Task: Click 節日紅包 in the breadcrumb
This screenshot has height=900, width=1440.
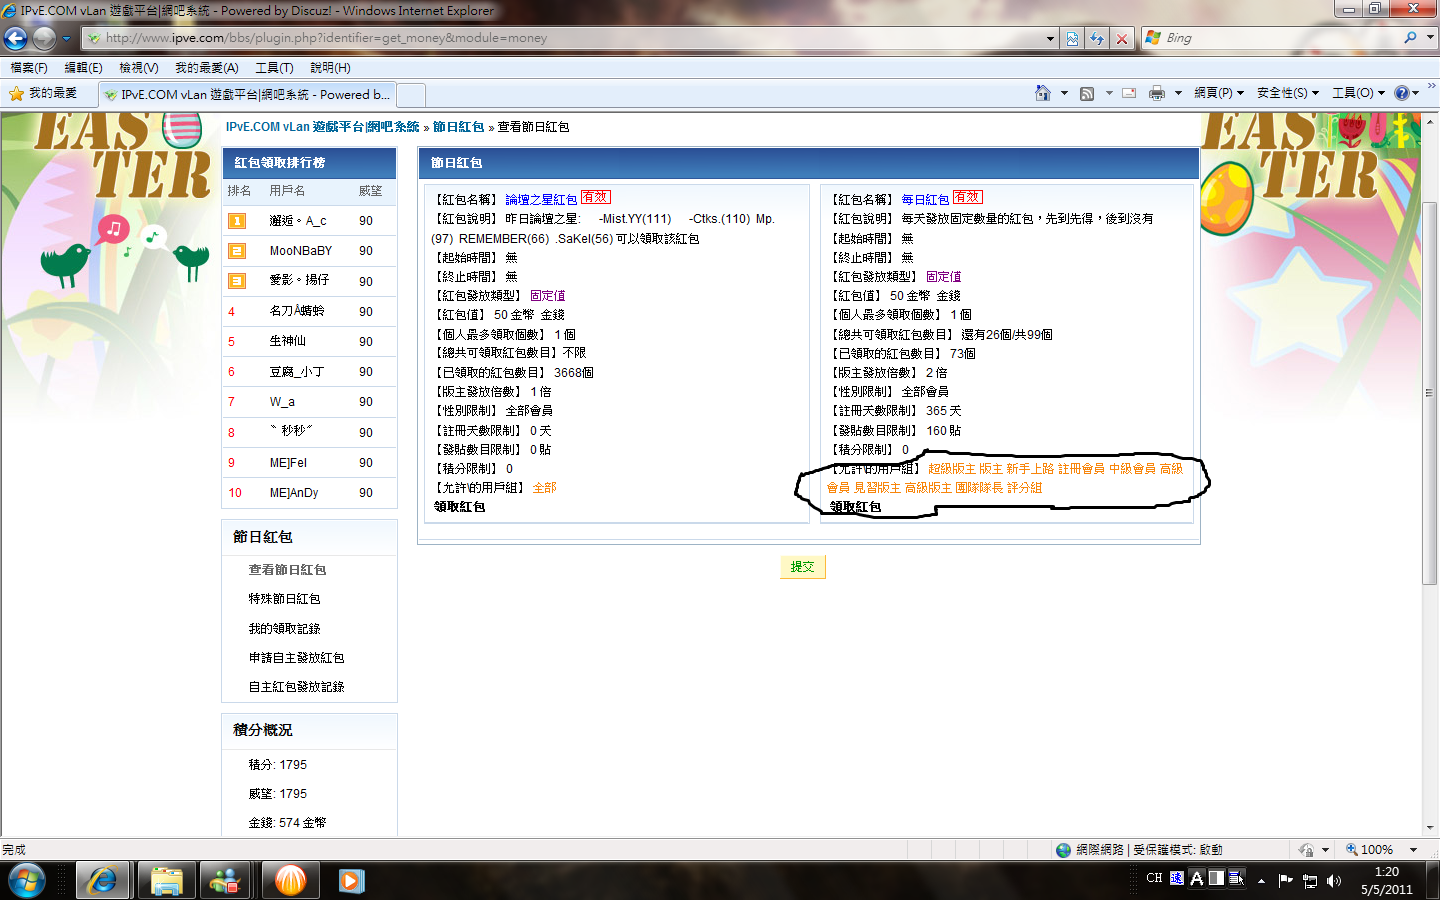Action: pyautogui.click(x=458, y=127)
